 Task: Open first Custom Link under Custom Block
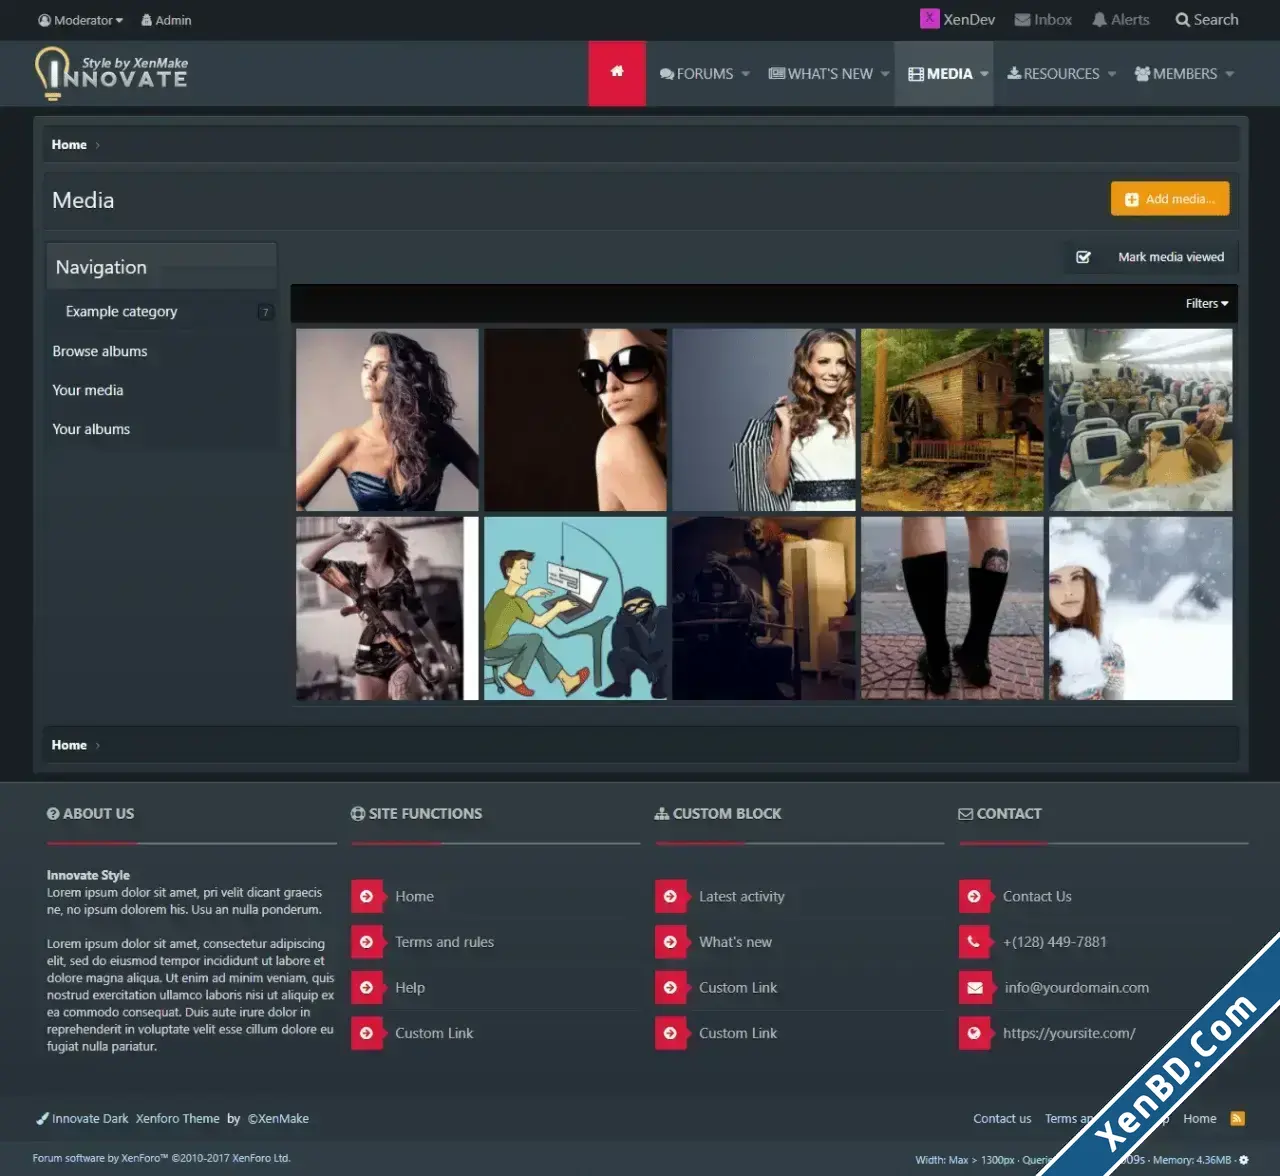coord(738,988)
